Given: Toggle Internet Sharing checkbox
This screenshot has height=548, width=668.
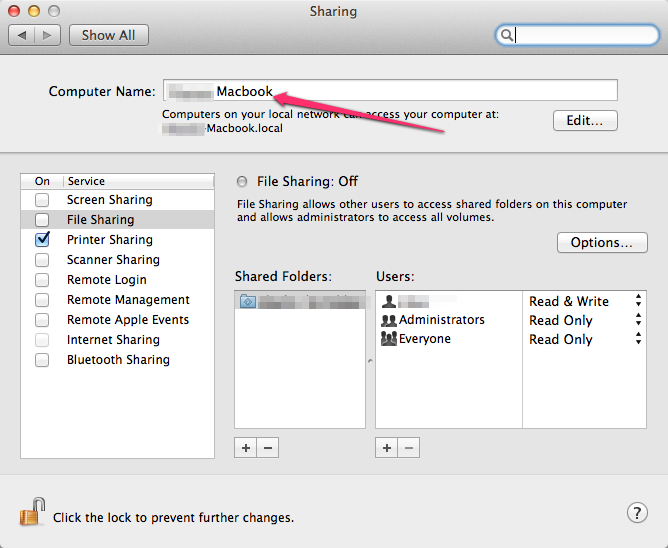Looking at the screenshot, I should pos(42,340).
